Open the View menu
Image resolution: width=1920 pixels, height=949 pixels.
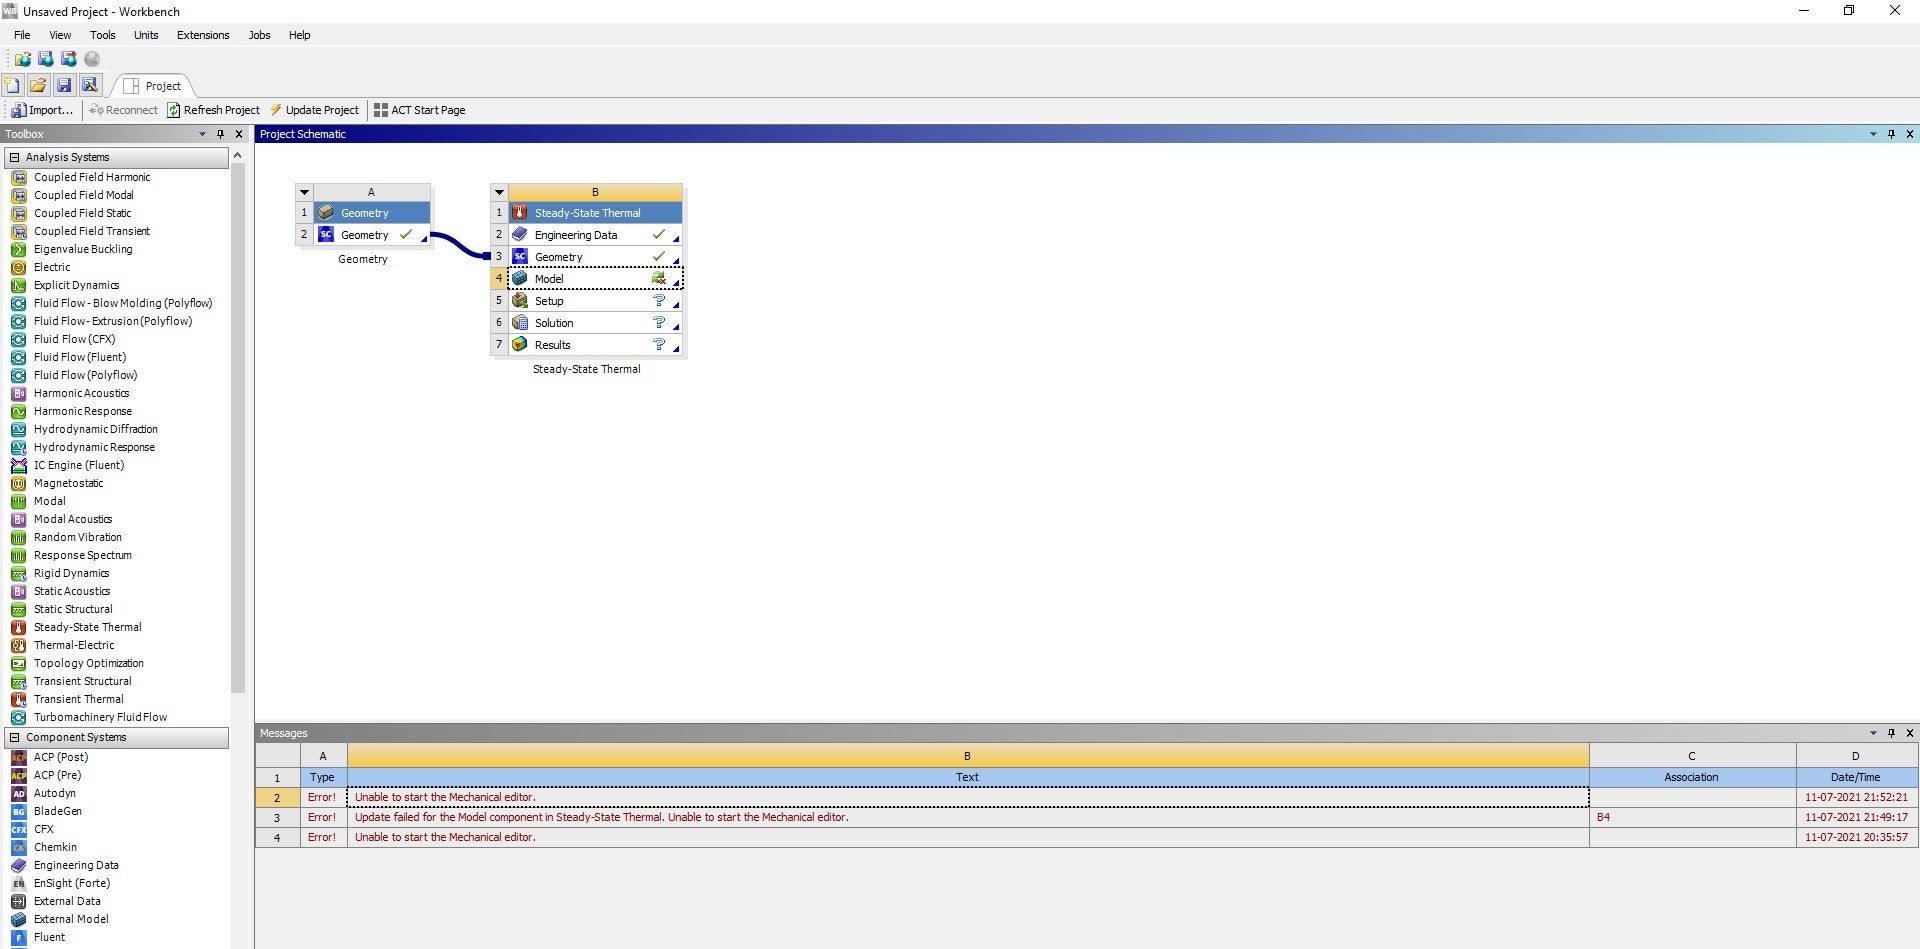point(60,35)
